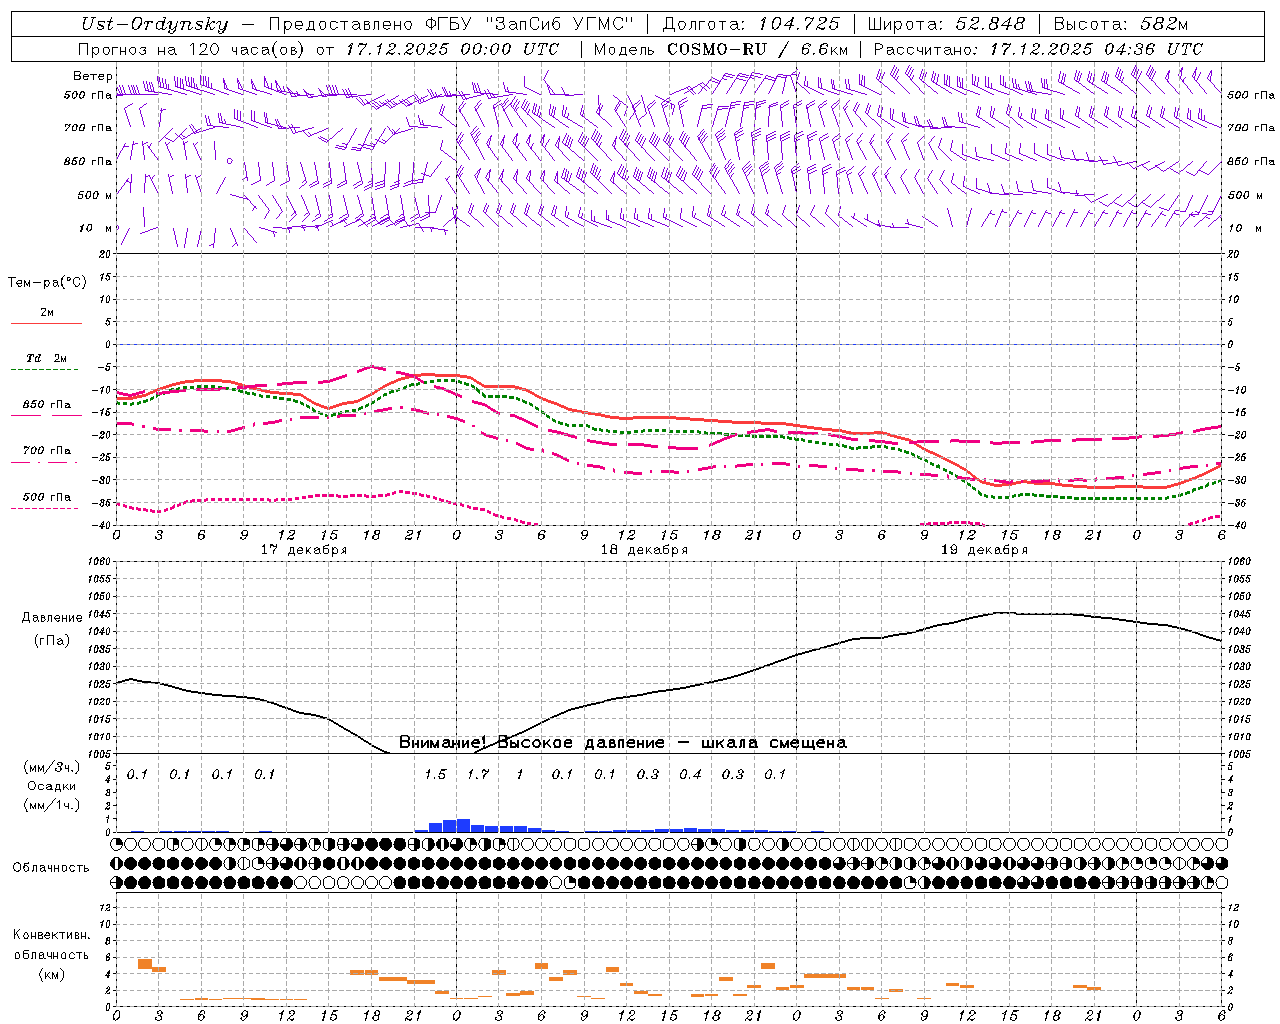Click the (мм/3ч.) precipitation unit label
This screenshot has width=1280, height=1024.
coord(52,768)
